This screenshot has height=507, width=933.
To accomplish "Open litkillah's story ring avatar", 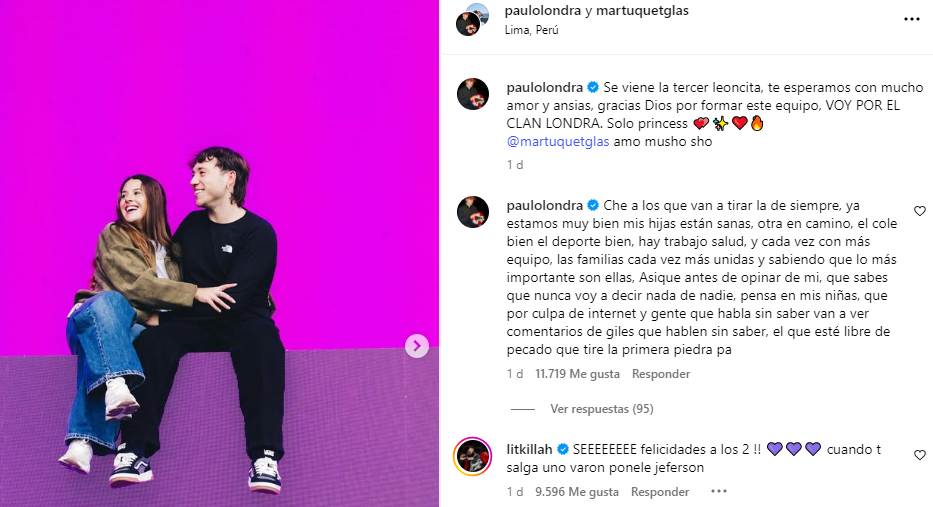I will [x=473, y=457].
